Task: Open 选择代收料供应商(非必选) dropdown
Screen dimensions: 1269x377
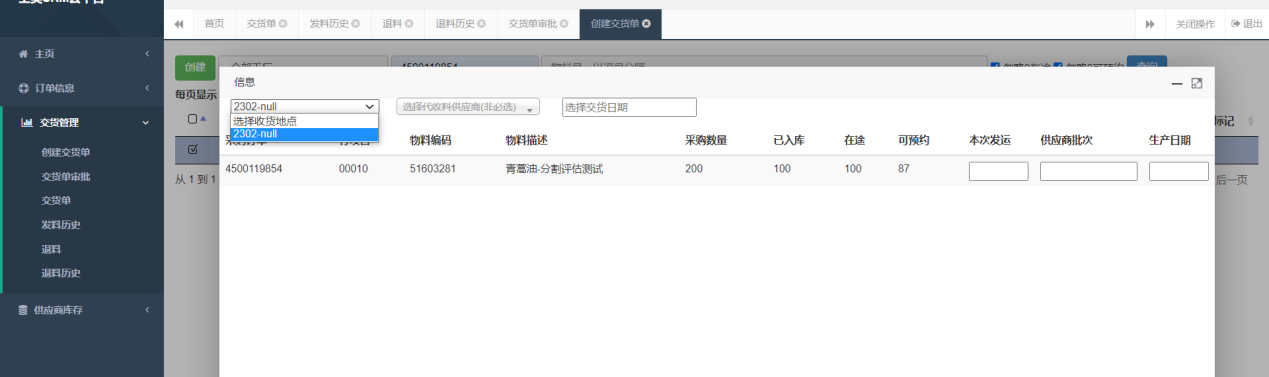Action: (x=469, y=107)
